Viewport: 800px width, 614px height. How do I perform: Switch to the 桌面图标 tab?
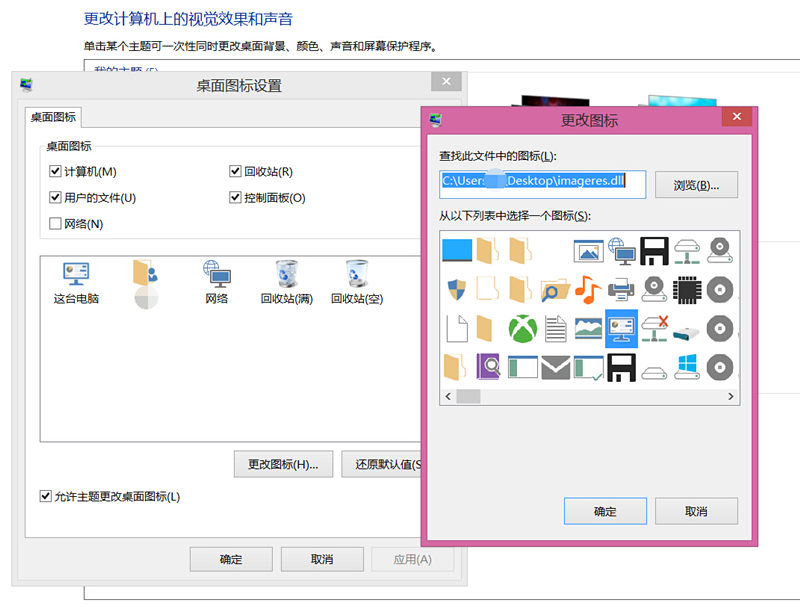click(53, 117)
